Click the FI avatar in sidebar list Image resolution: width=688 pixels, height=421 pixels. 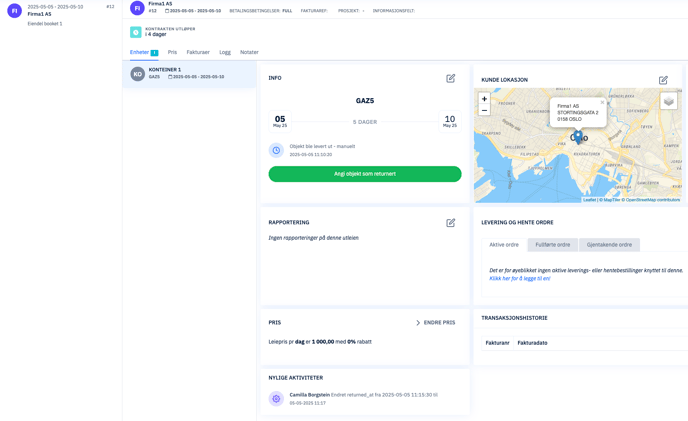point(14,11)
